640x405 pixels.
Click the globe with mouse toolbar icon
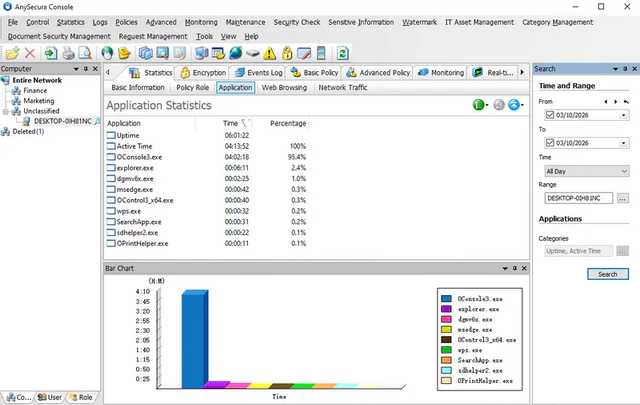[x=107, y=53]
